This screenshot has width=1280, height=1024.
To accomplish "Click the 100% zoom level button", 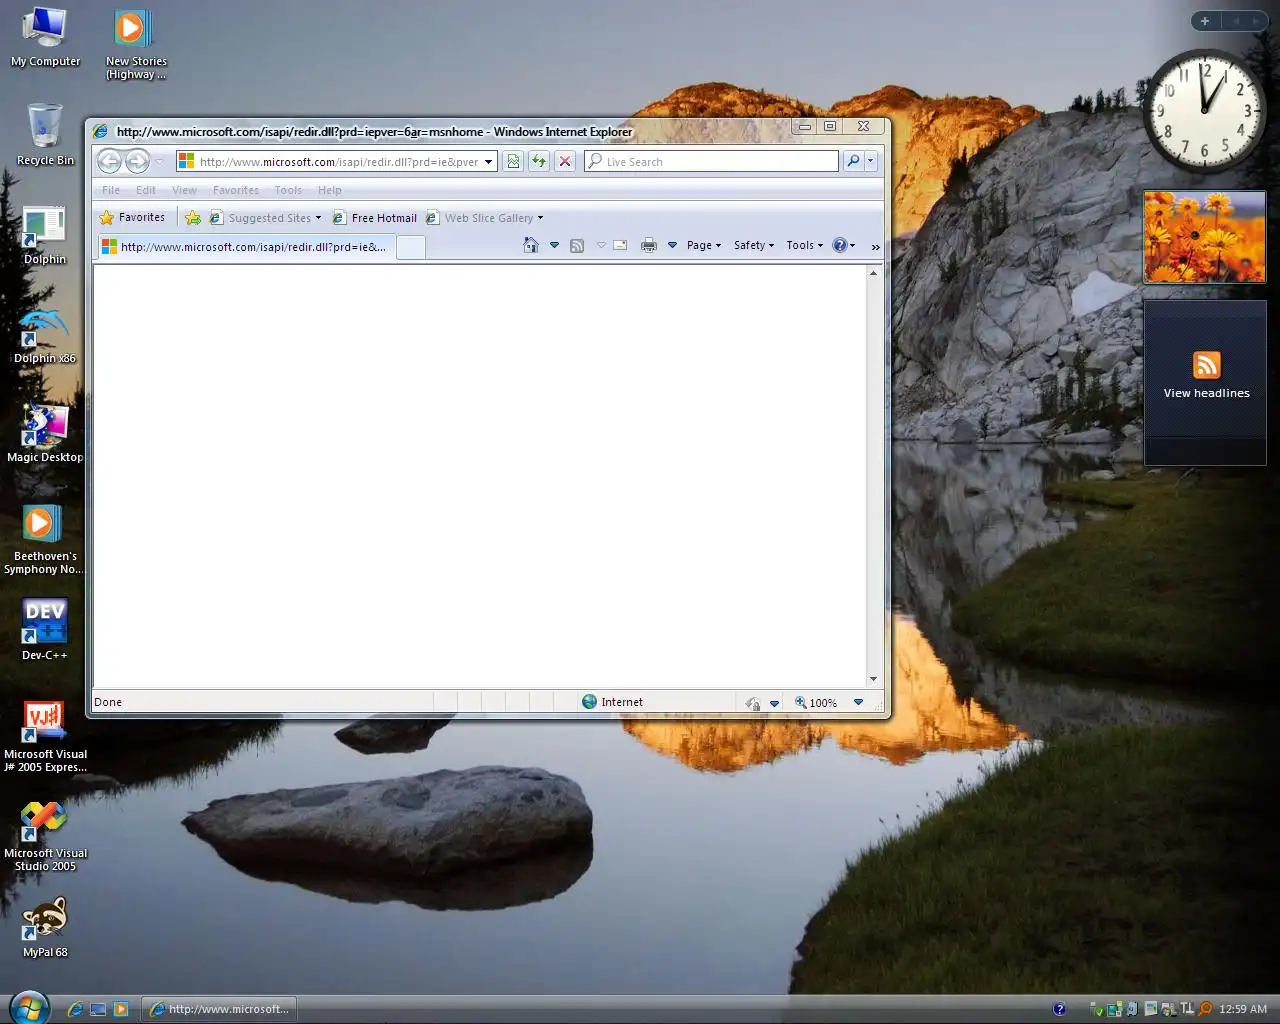I will coord(816,703).
